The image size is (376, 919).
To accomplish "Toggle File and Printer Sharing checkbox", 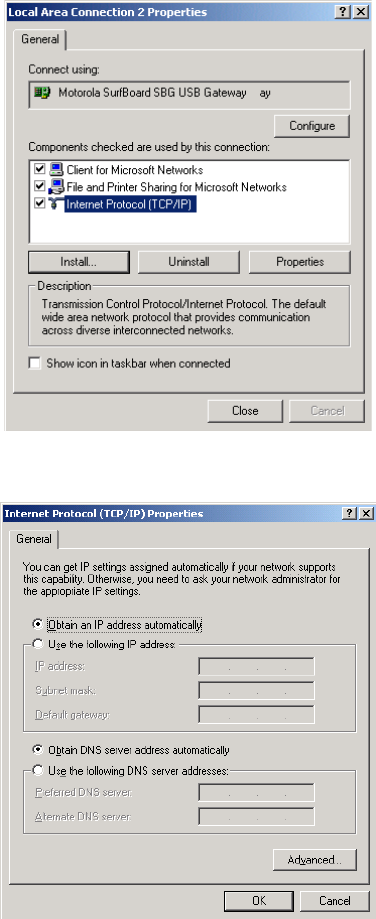I will pos(40,187).
